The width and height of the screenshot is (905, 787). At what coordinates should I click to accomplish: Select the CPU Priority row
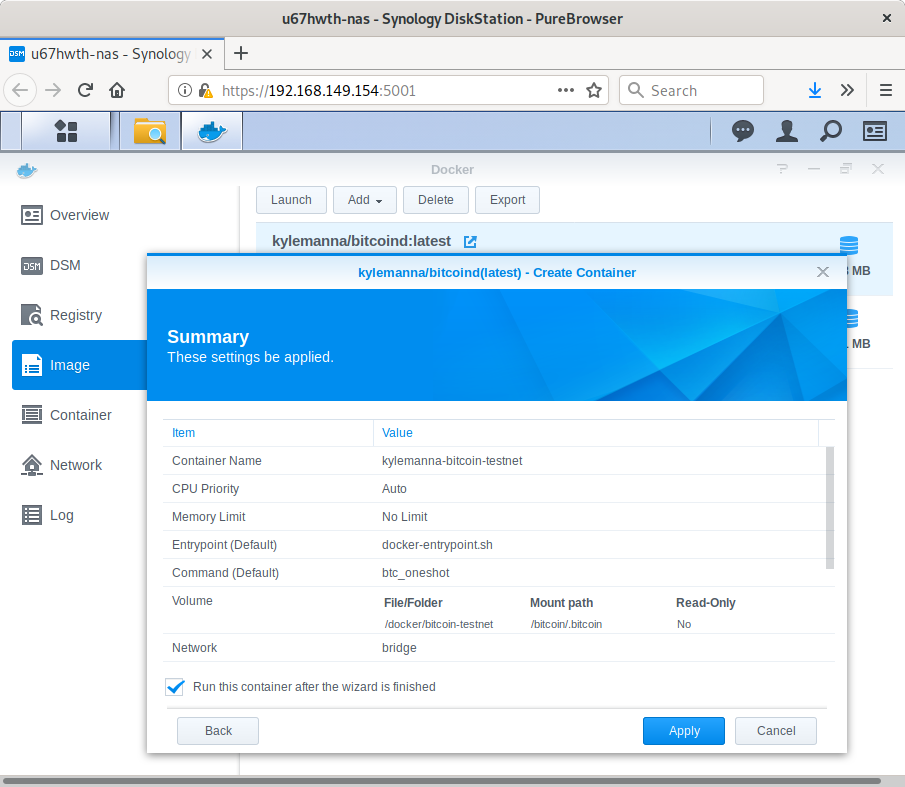tap(499, 489)
